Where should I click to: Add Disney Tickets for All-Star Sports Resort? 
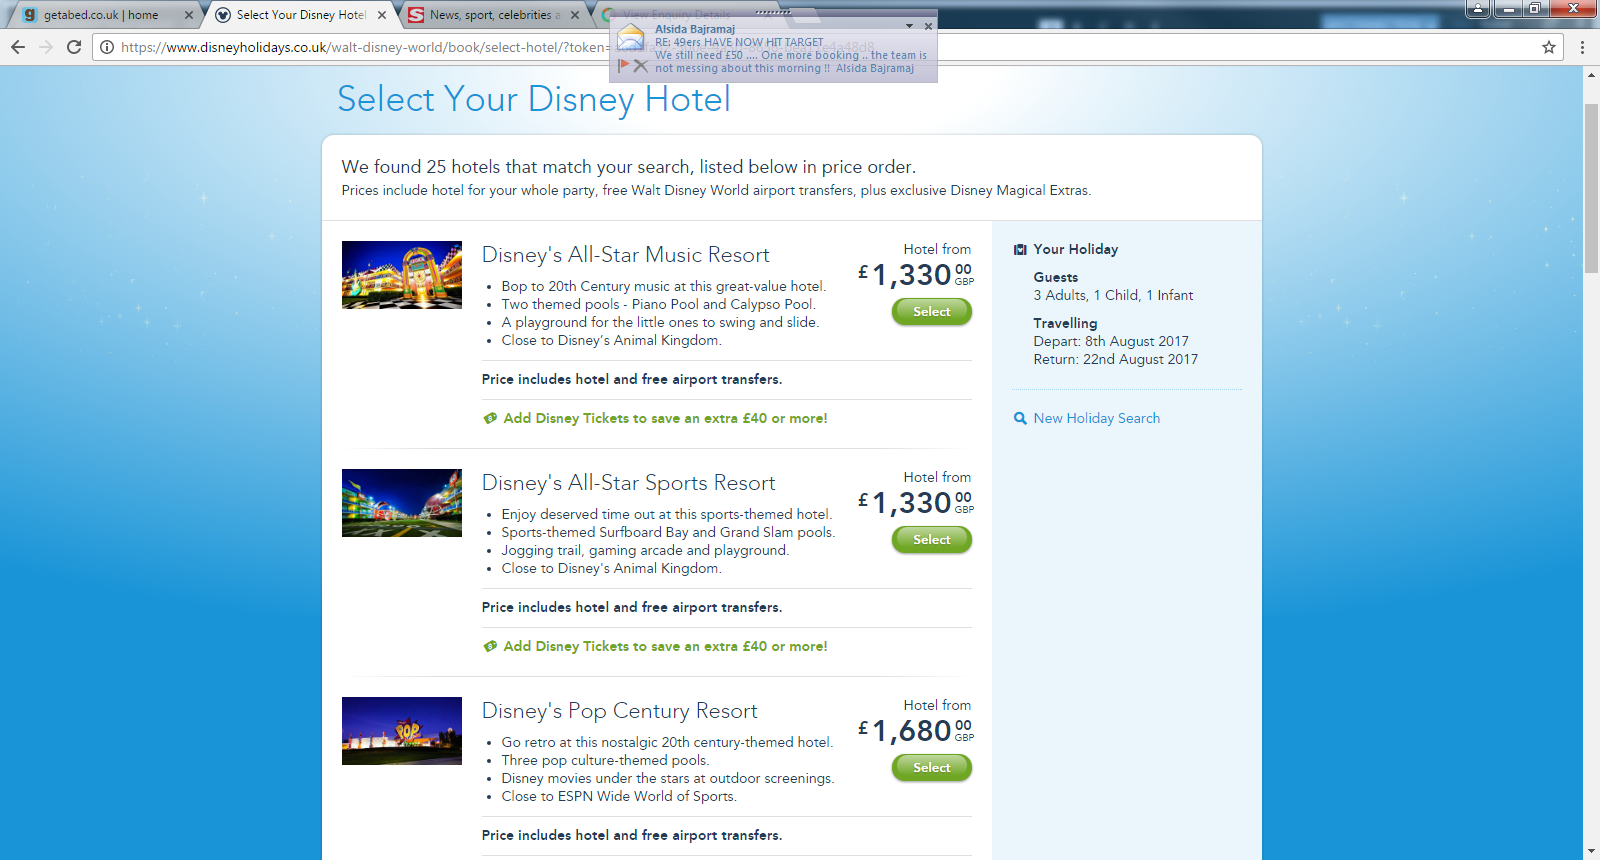click(x=665, y=646)
